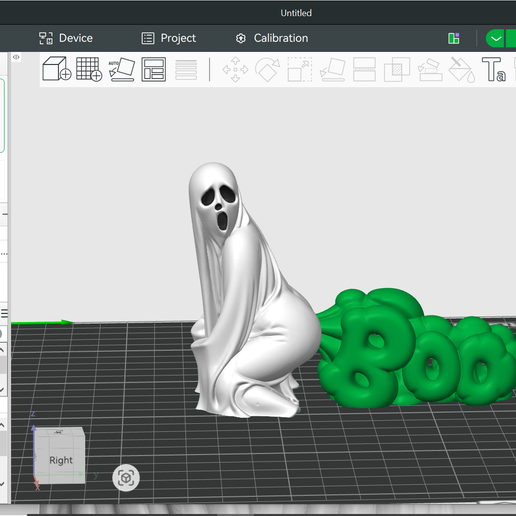Open the Color painting bucket tool
516x516 pixels.
(x=462, y=70)
